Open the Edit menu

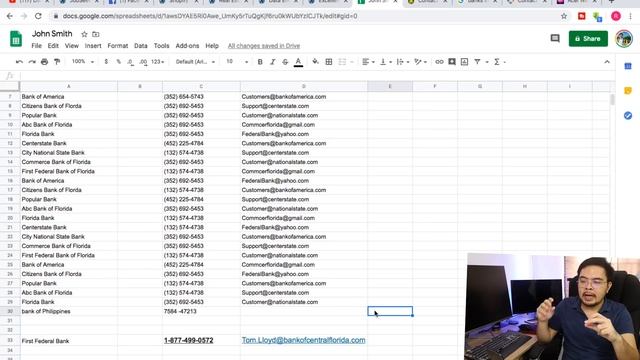(53, 46)
